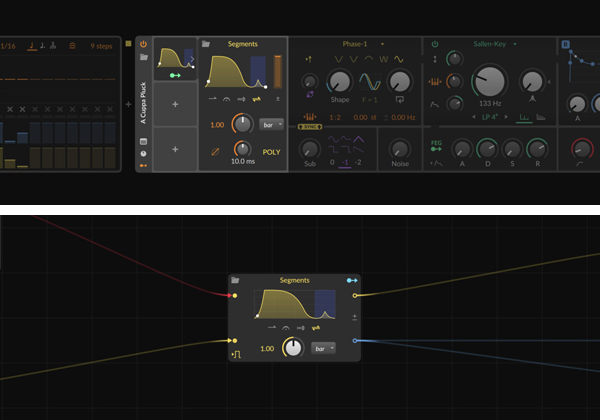Click the remote controls knob icon in sidebar
The width and height of the screenshot is (600, 420).
click(143, 153)
